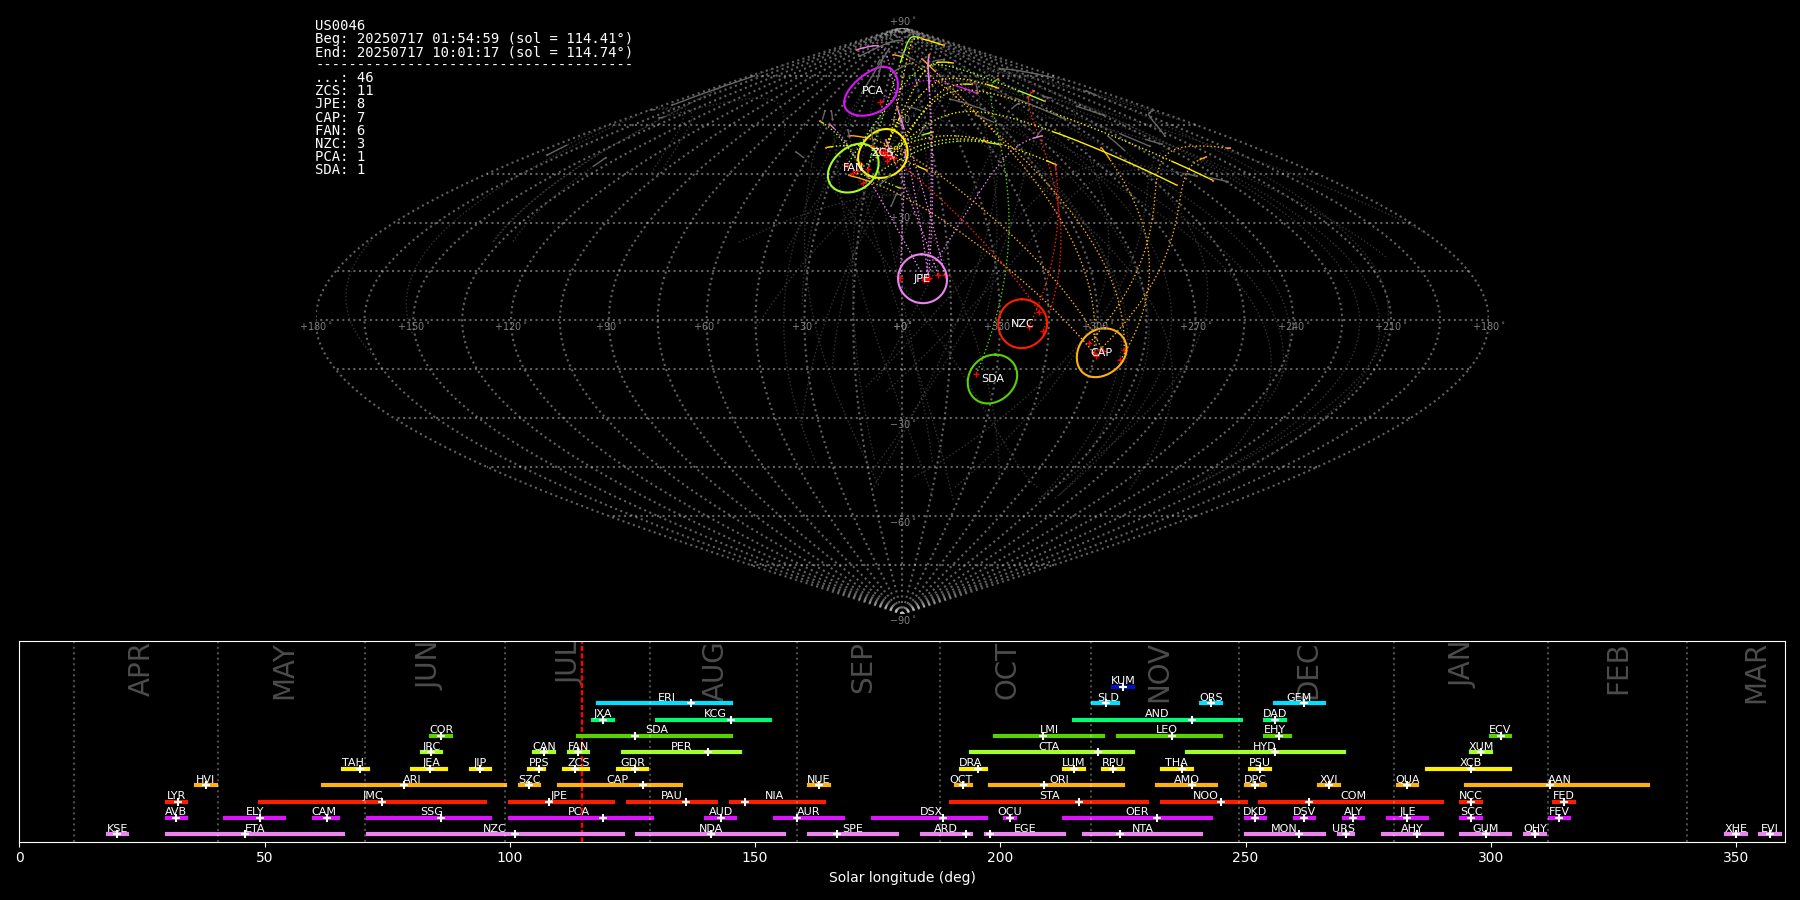Click the XCB shower bar in the timeline
The image size is (1800, 900).
[1468, 769]
